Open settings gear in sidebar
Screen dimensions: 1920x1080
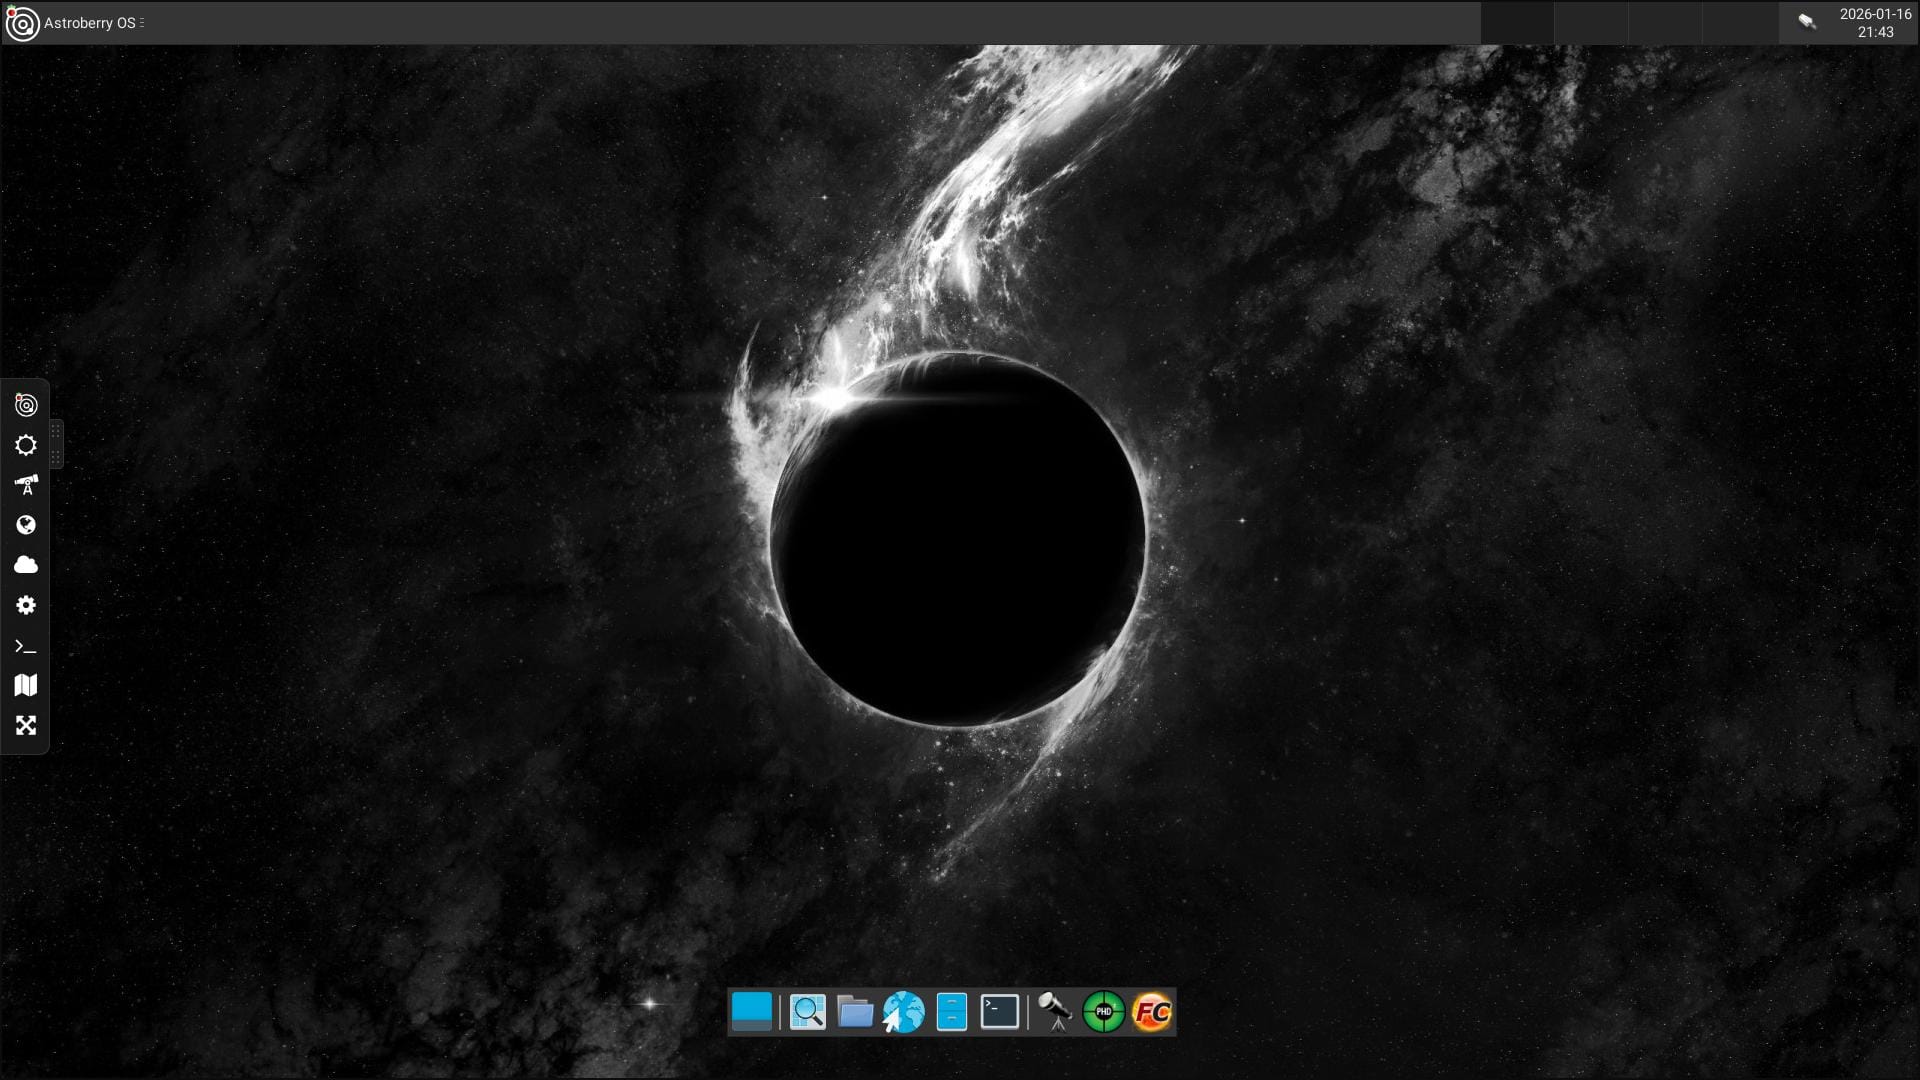click(26, 605)
